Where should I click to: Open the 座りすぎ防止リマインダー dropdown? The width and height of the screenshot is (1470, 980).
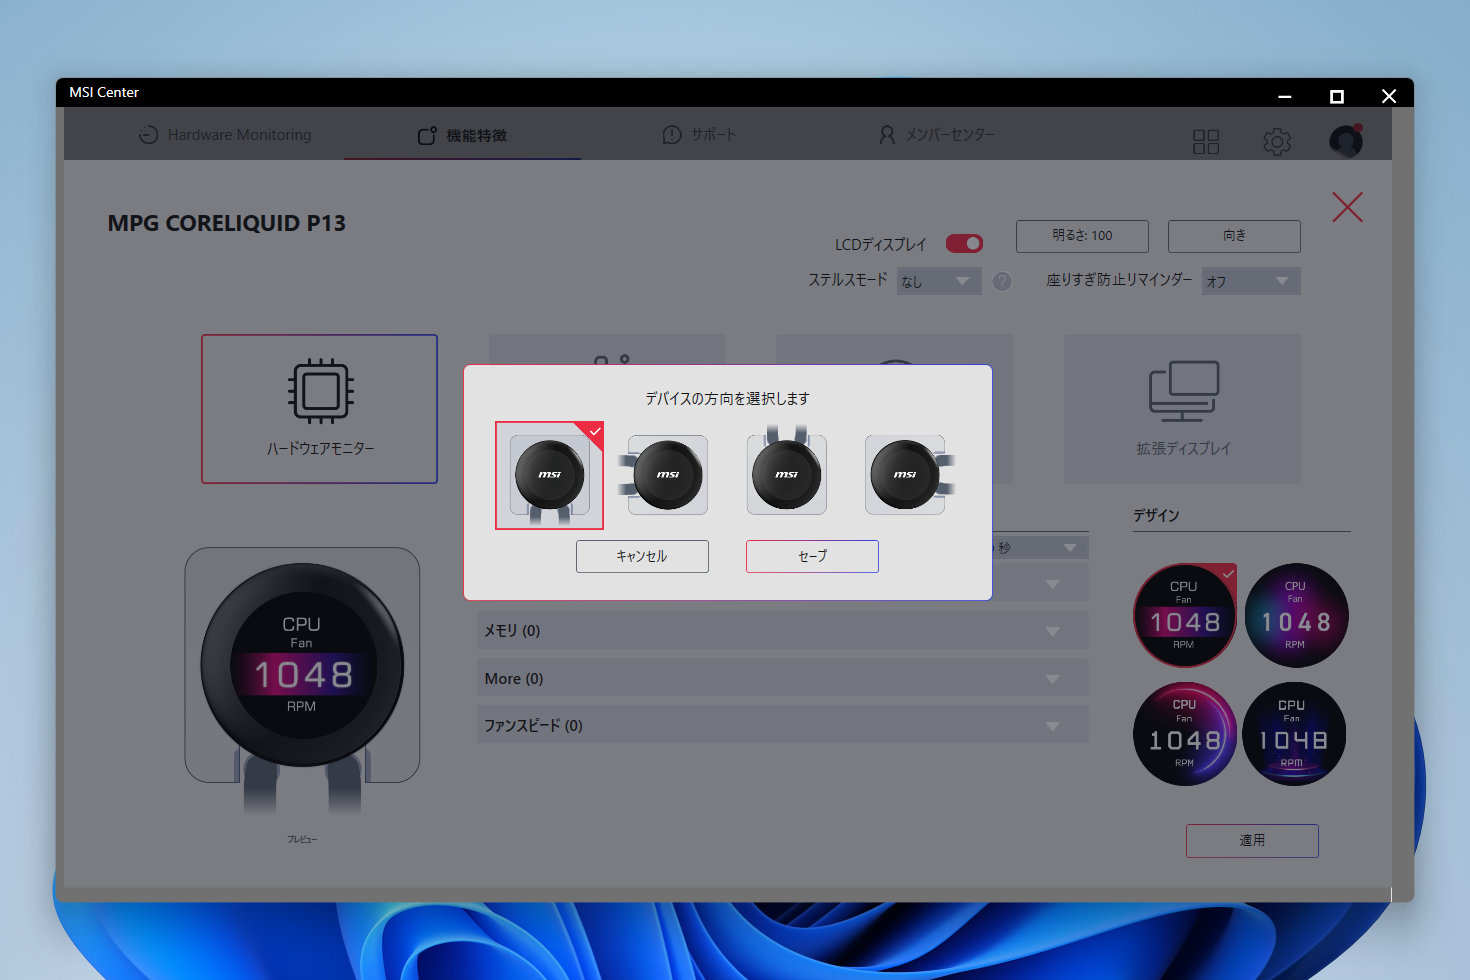1251,281
